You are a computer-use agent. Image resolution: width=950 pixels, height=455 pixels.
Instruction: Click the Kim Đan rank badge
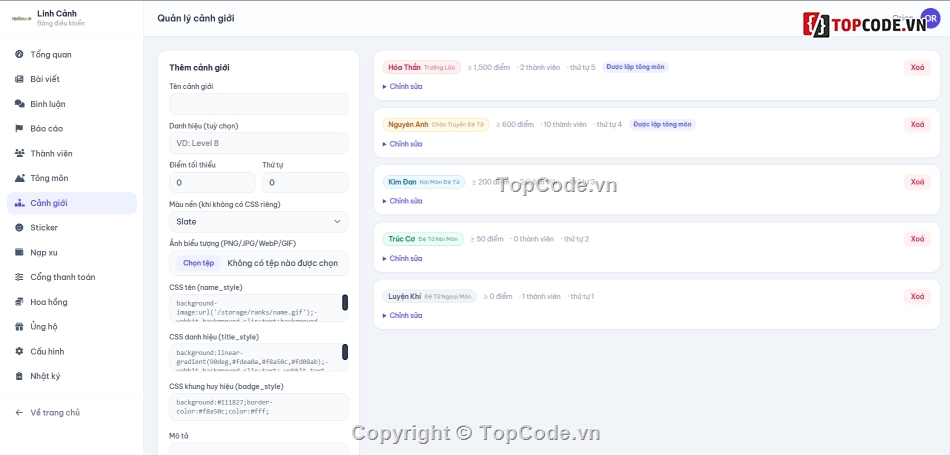tap(424, 182)
